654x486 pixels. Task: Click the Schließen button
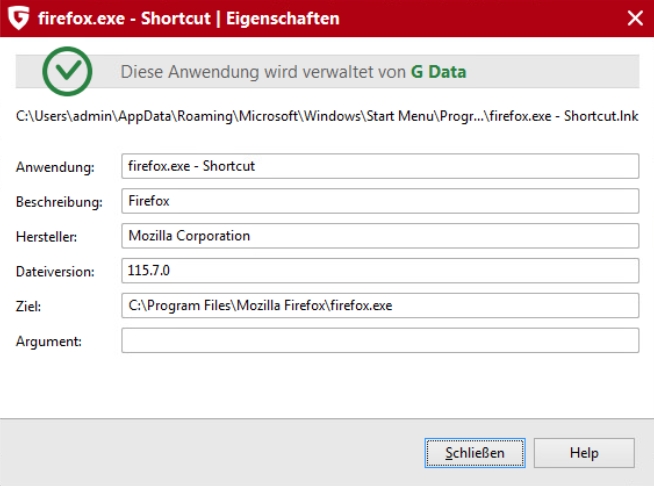coord(475,453)
